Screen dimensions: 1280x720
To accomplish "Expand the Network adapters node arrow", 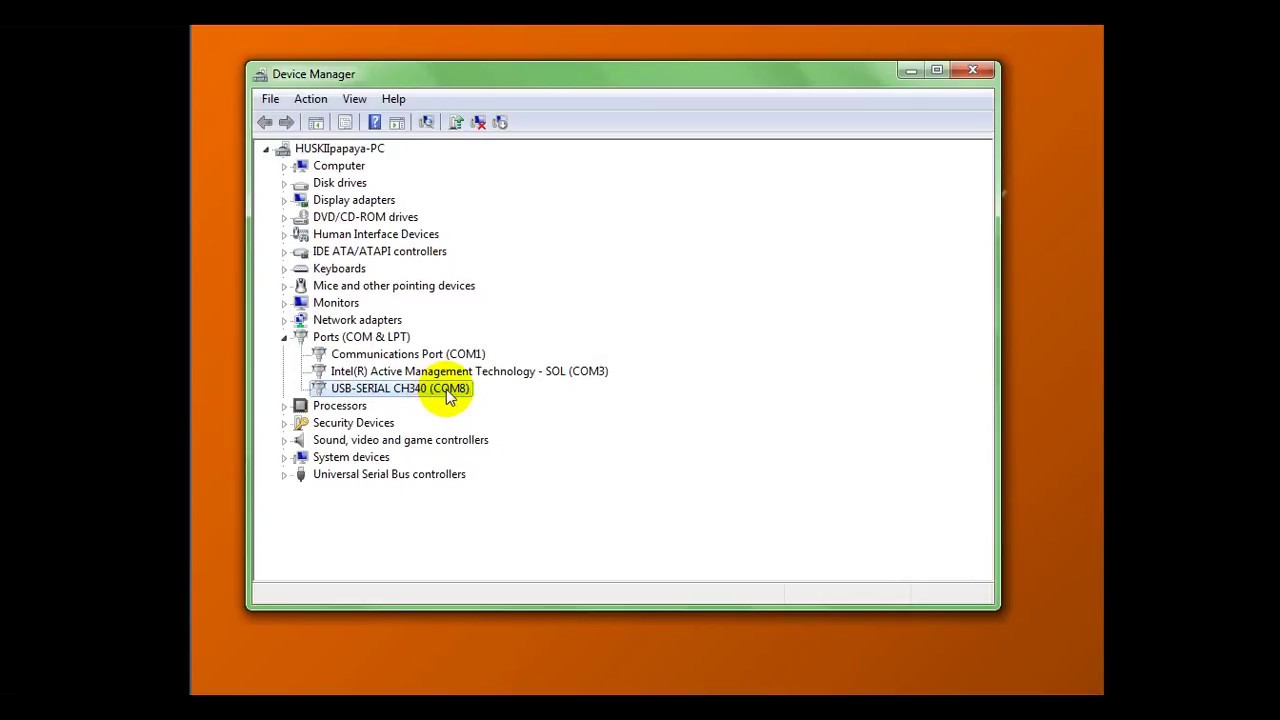I will [284, 320].
